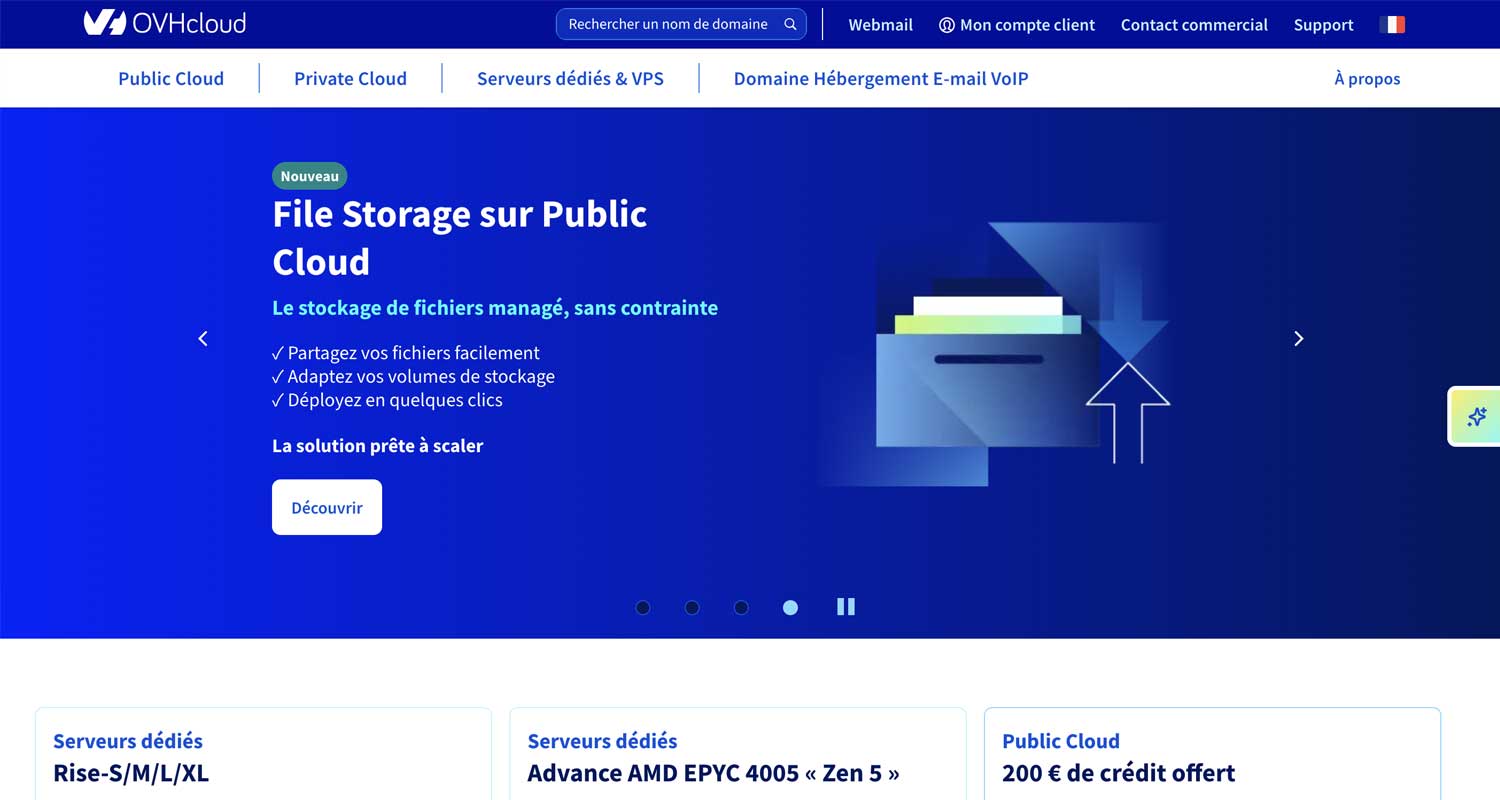Focus the domain name search field
This screenshot has width=1500, height=800.
(681, 24)
